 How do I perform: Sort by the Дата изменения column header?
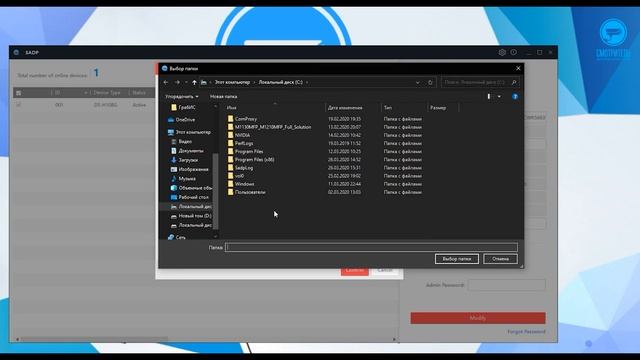[x=345, y=108]
